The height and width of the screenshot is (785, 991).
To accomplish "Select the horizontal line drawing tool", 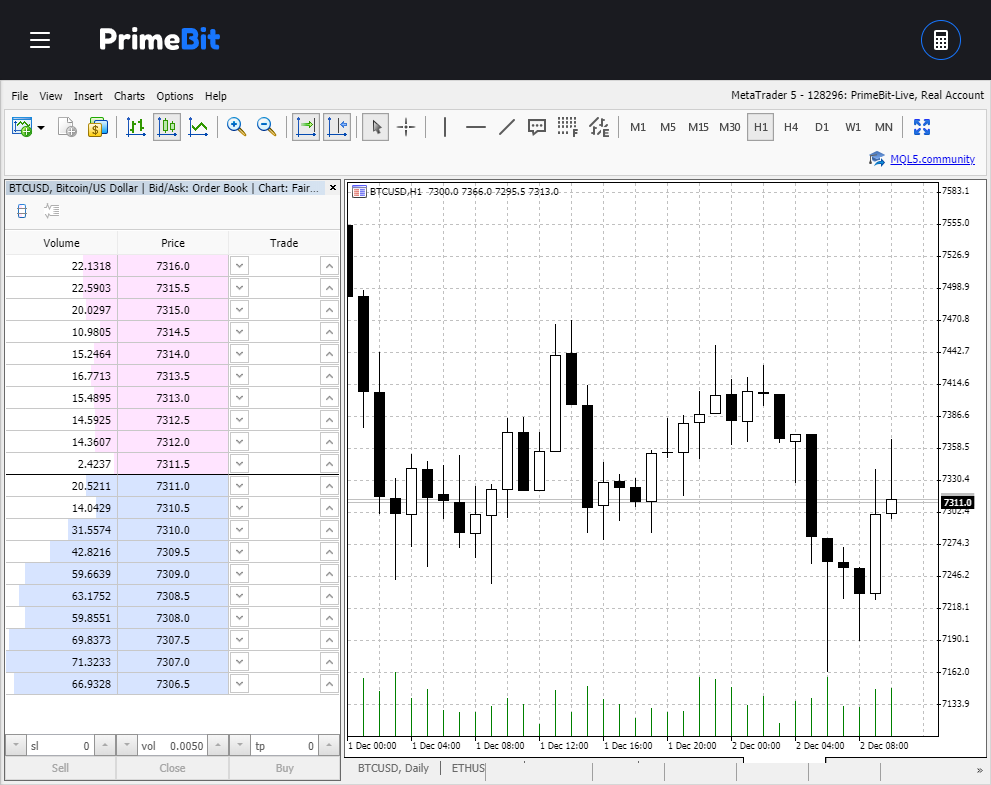I will tap(475, 127).
